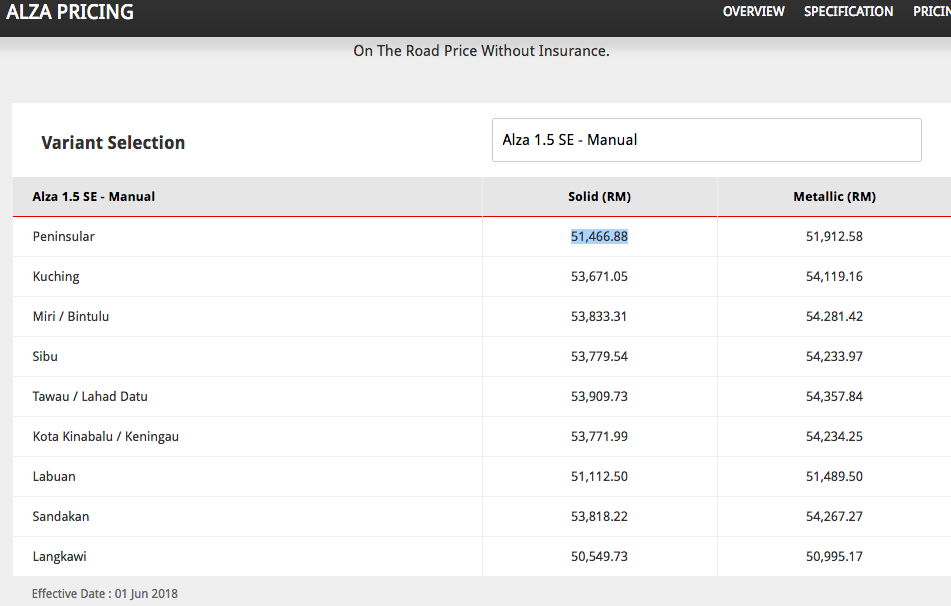Open the OVERVIEW navigation tab
Viewport: 951px width, 606px height.
(x=753, y=12)
